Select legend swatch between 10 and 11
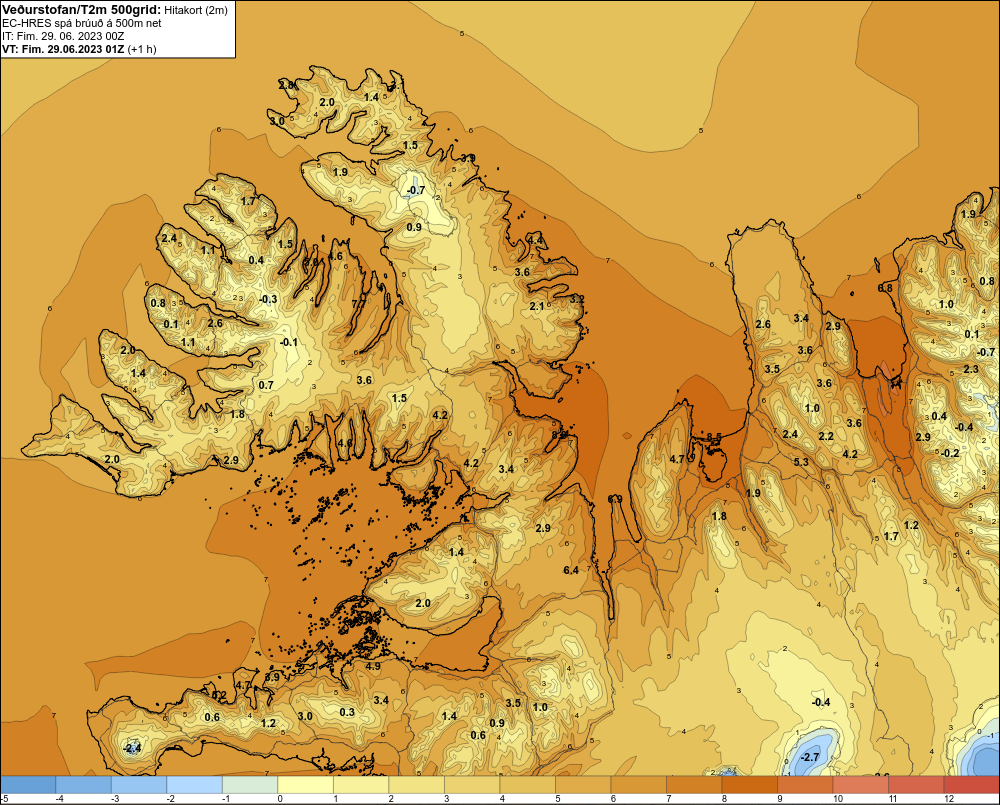 point(860,785)
